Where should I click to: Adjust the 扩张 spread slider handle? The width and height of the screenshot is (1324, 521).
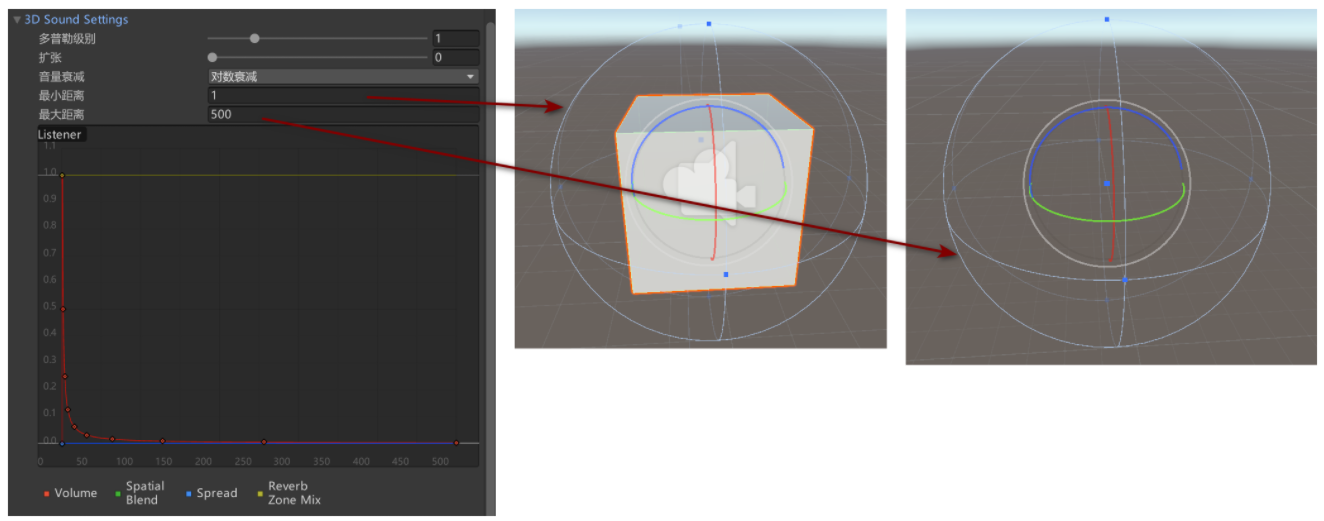coord(212,58)
